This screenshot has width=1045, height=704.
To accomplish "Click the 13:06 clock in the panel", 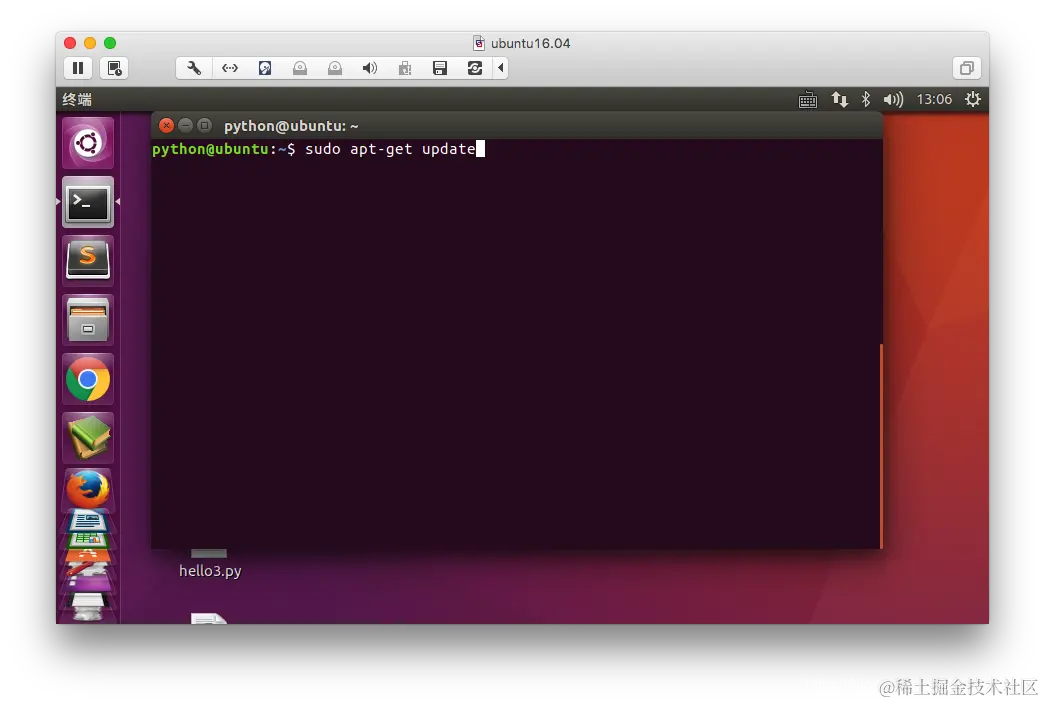I will [934, 99].
